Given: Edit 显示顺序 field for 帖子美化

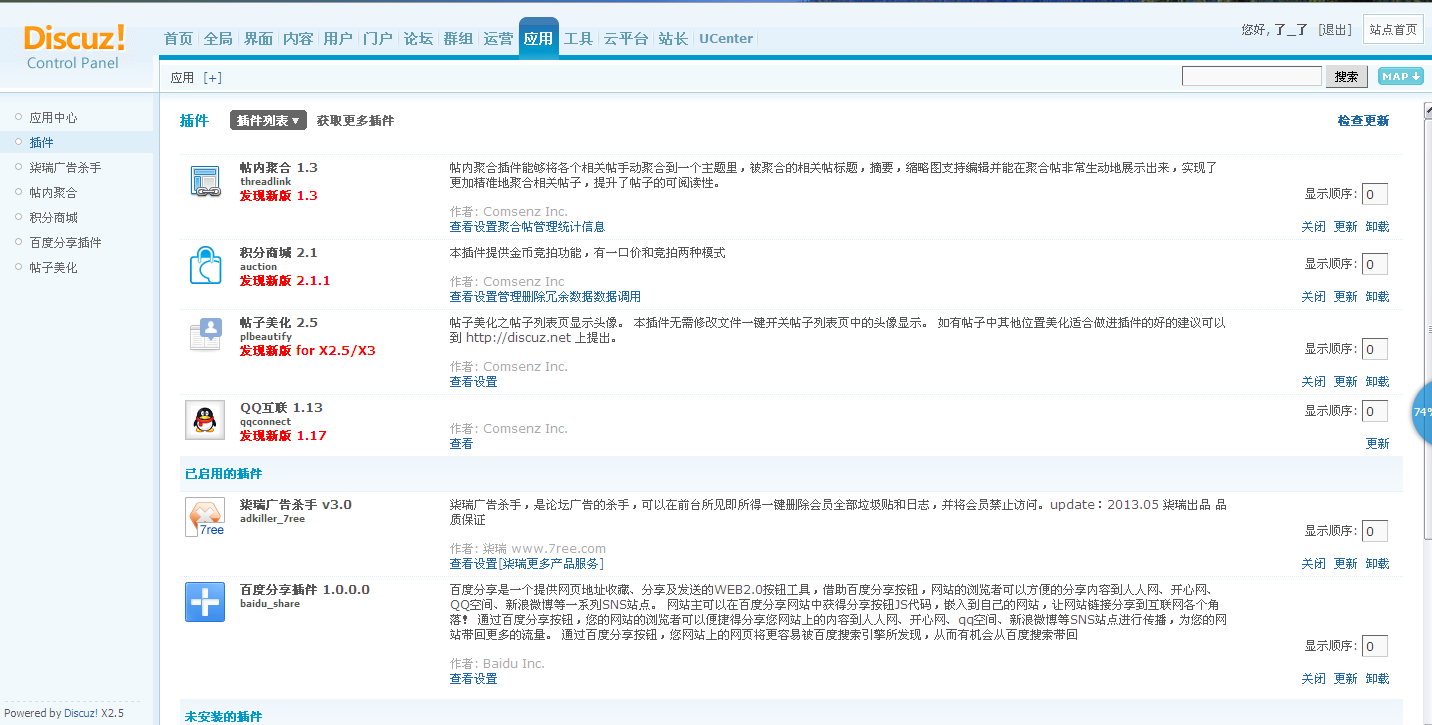Looking at the screenshot, I should pos(1375,349).
